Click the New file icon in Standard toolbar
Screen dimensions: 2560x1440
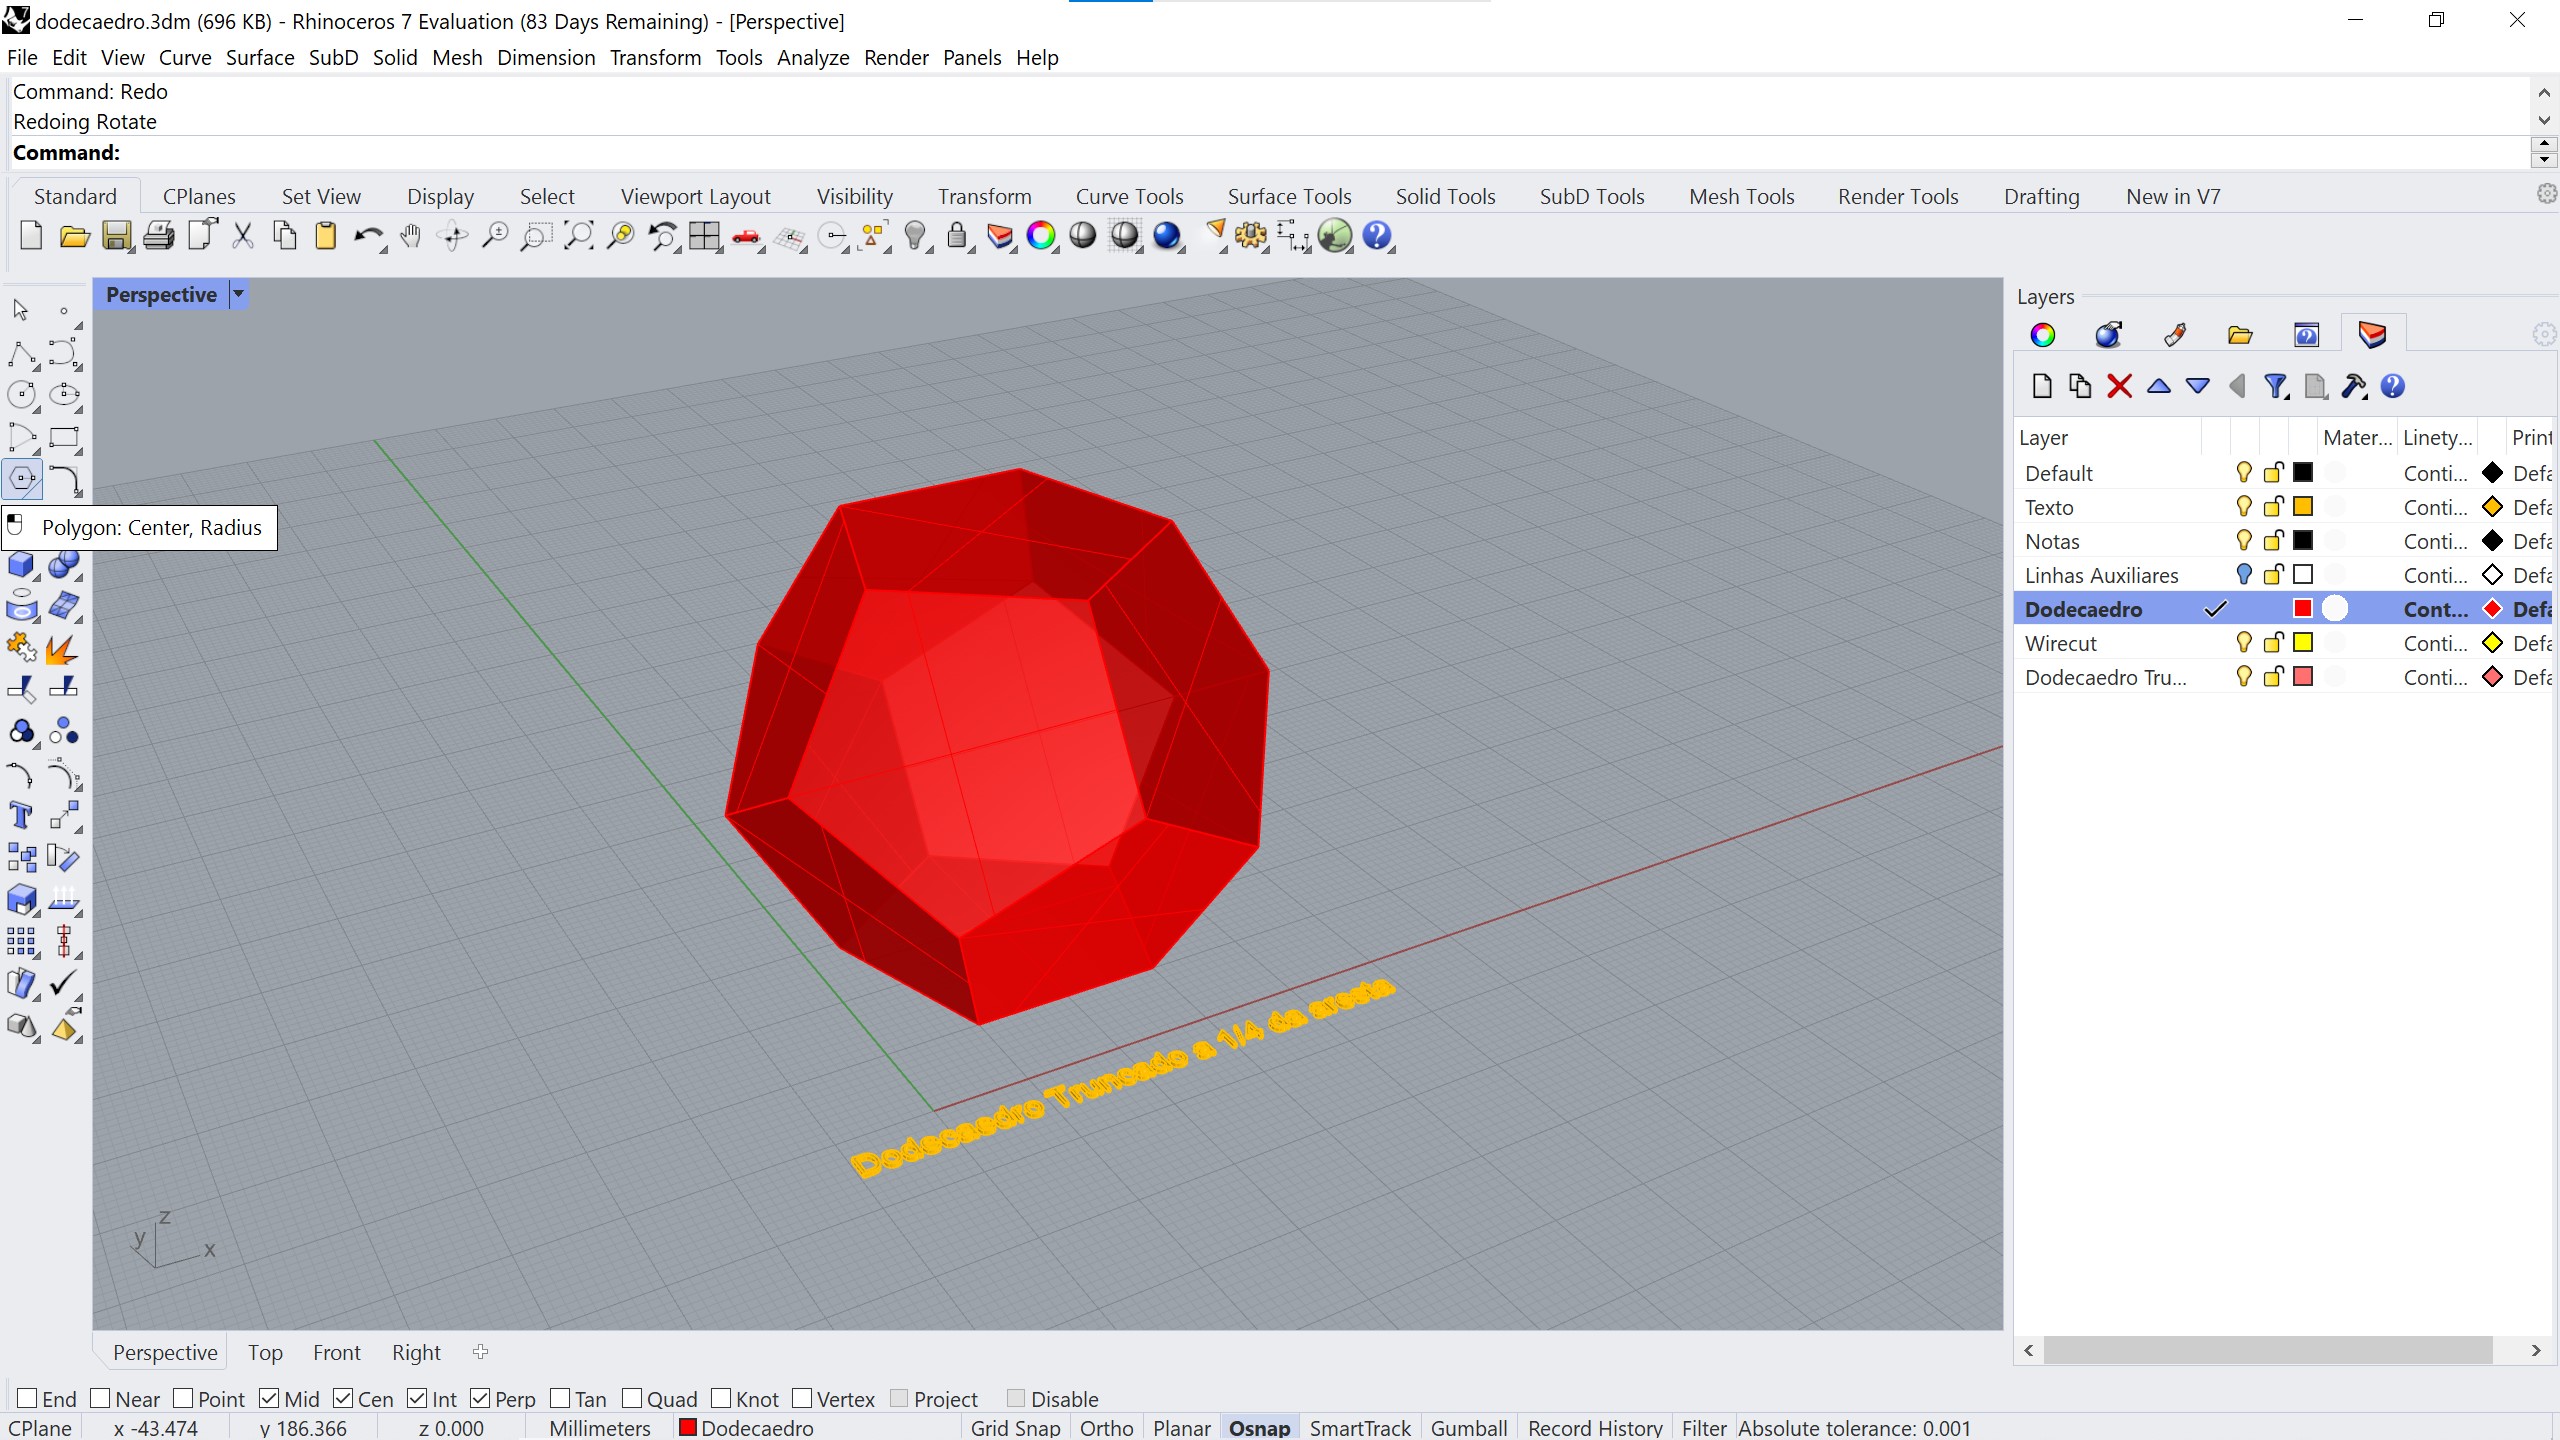point(31,236)
